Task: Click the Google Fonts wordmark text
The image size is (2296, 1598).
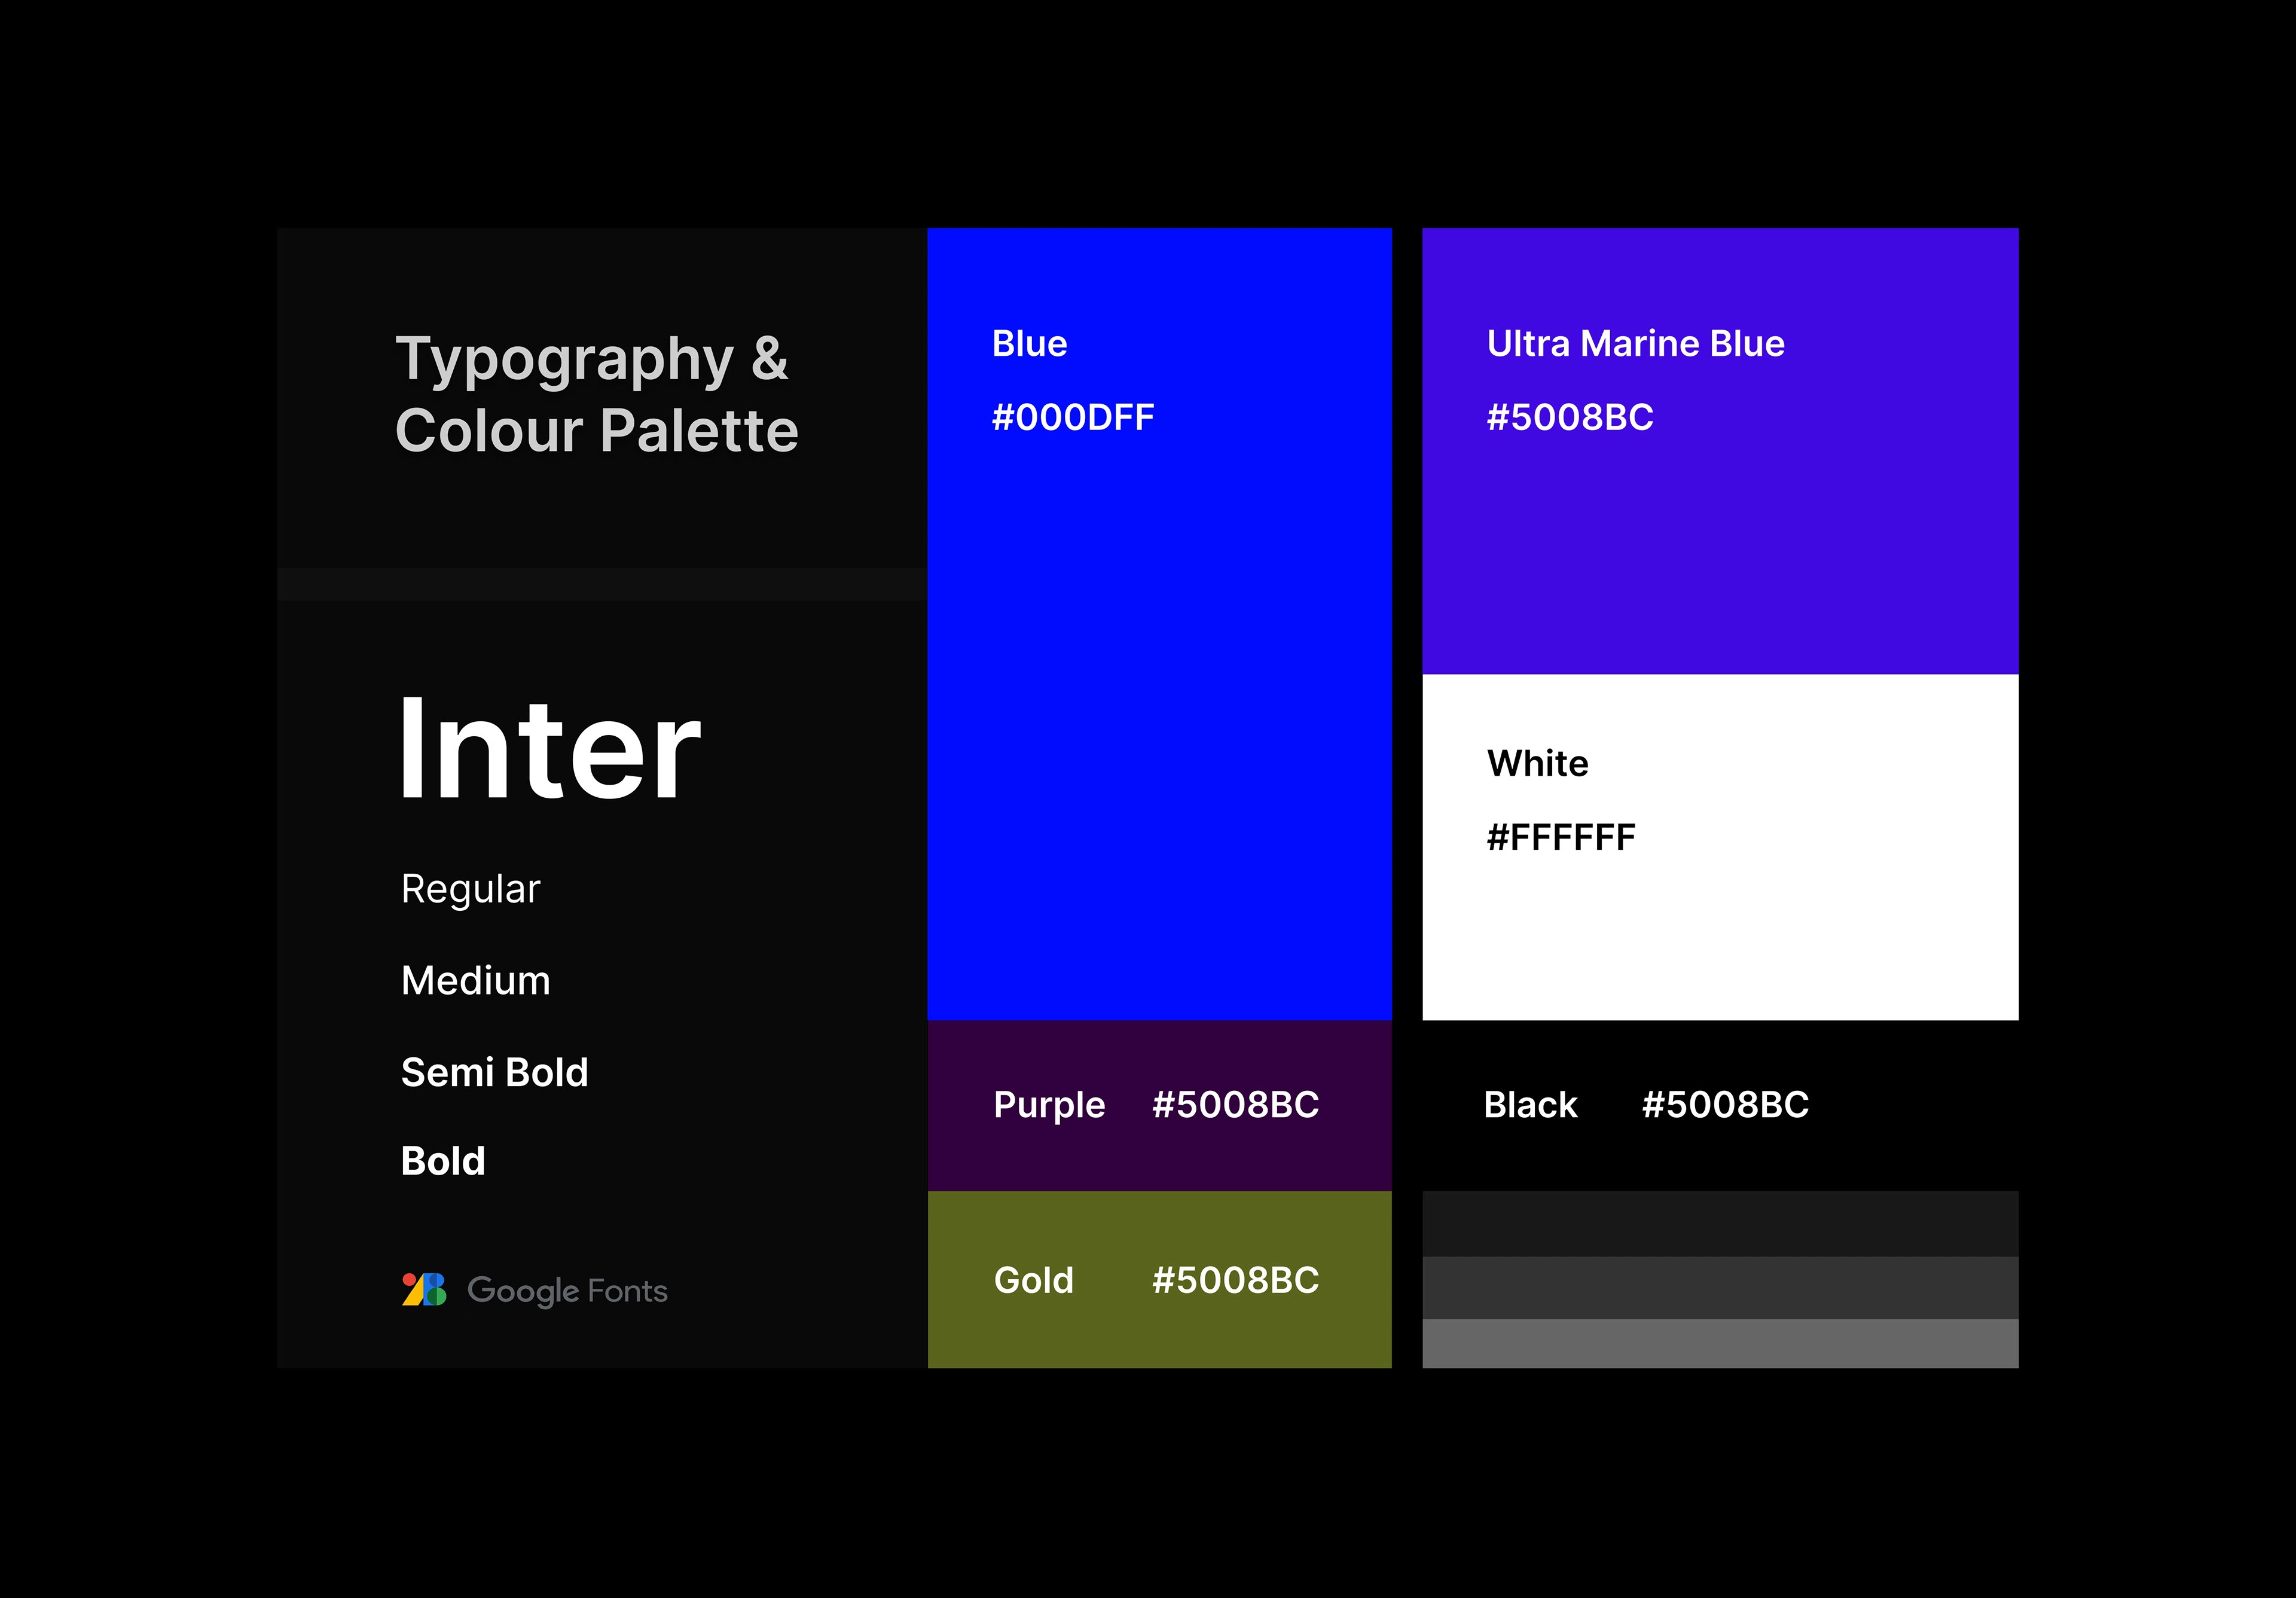Action: pos(567,1291)
